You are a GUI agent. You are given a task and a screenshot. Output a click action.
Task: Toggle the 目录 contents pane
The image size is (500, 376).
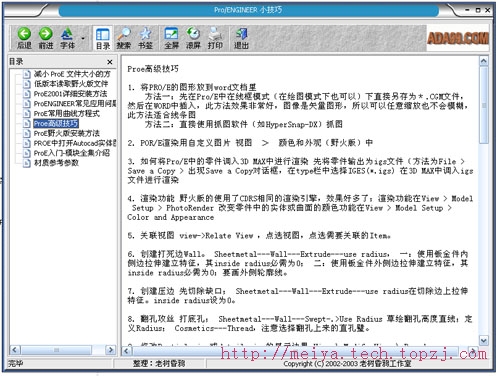click(x=102, y=38)
